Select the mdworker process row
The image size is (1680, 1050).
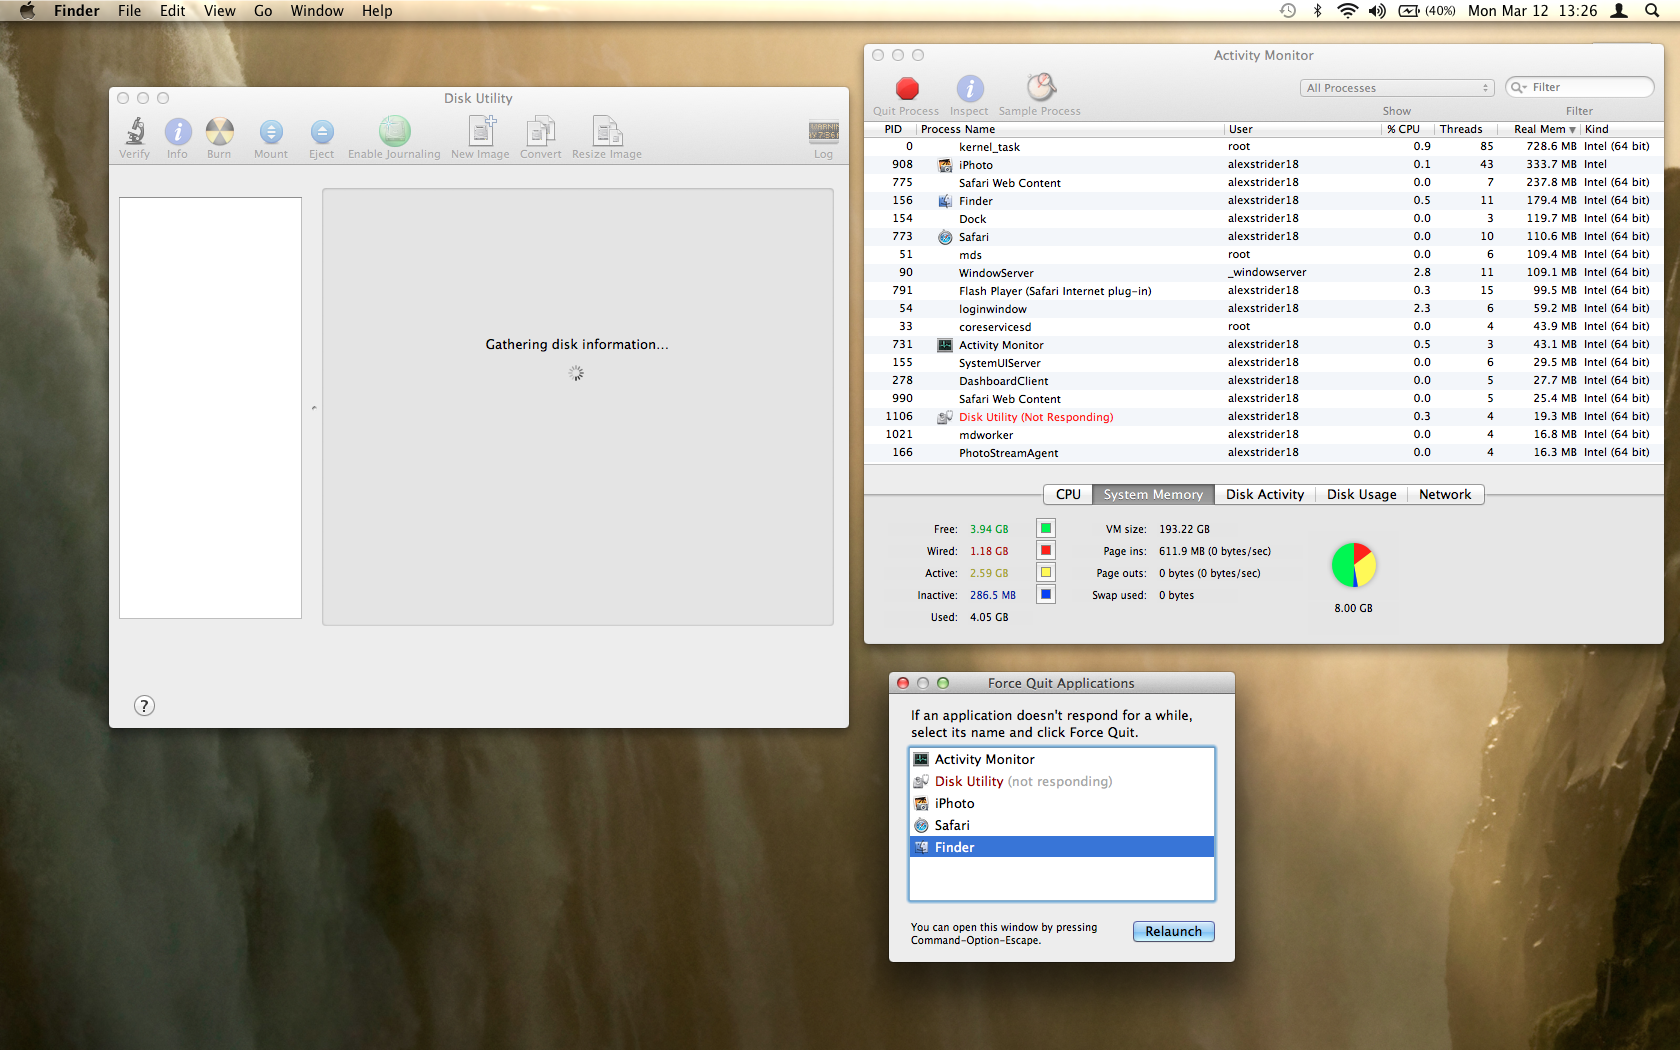coord(1263,435)
